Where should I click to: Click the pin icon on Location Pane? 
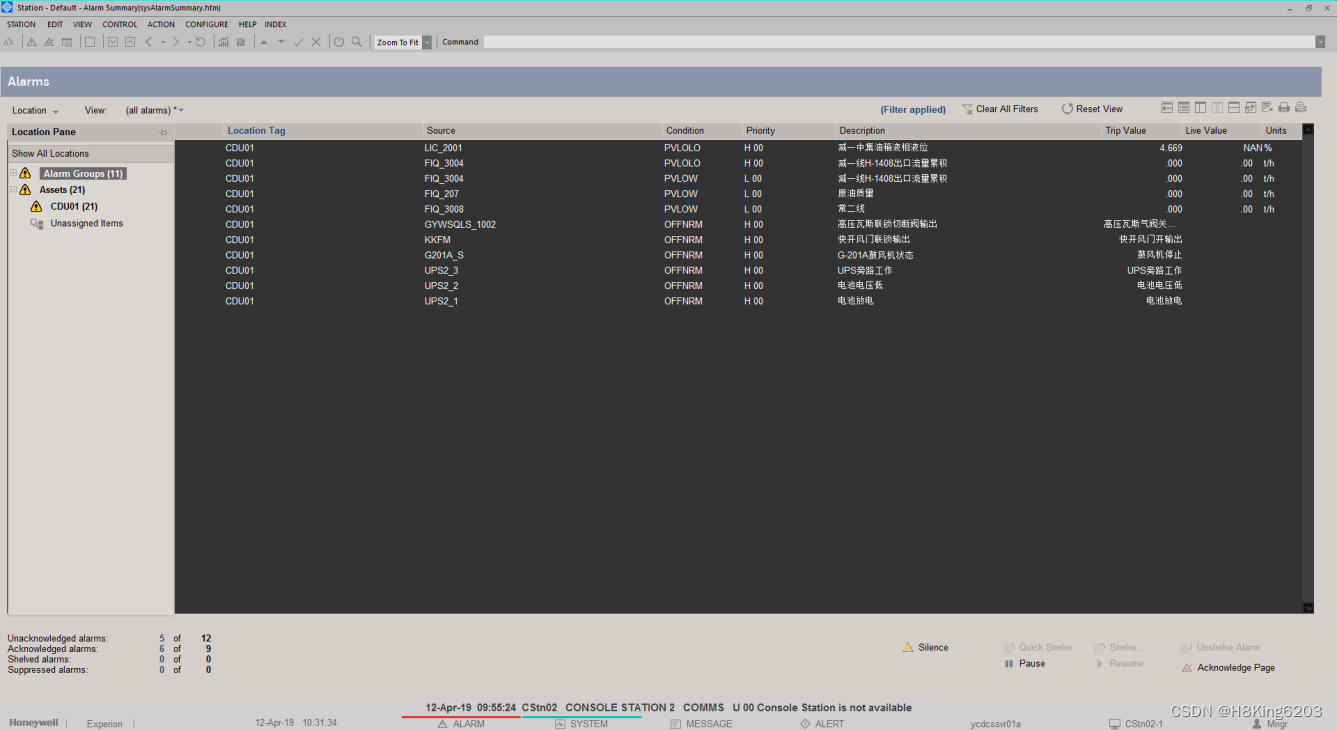point(163,132)
